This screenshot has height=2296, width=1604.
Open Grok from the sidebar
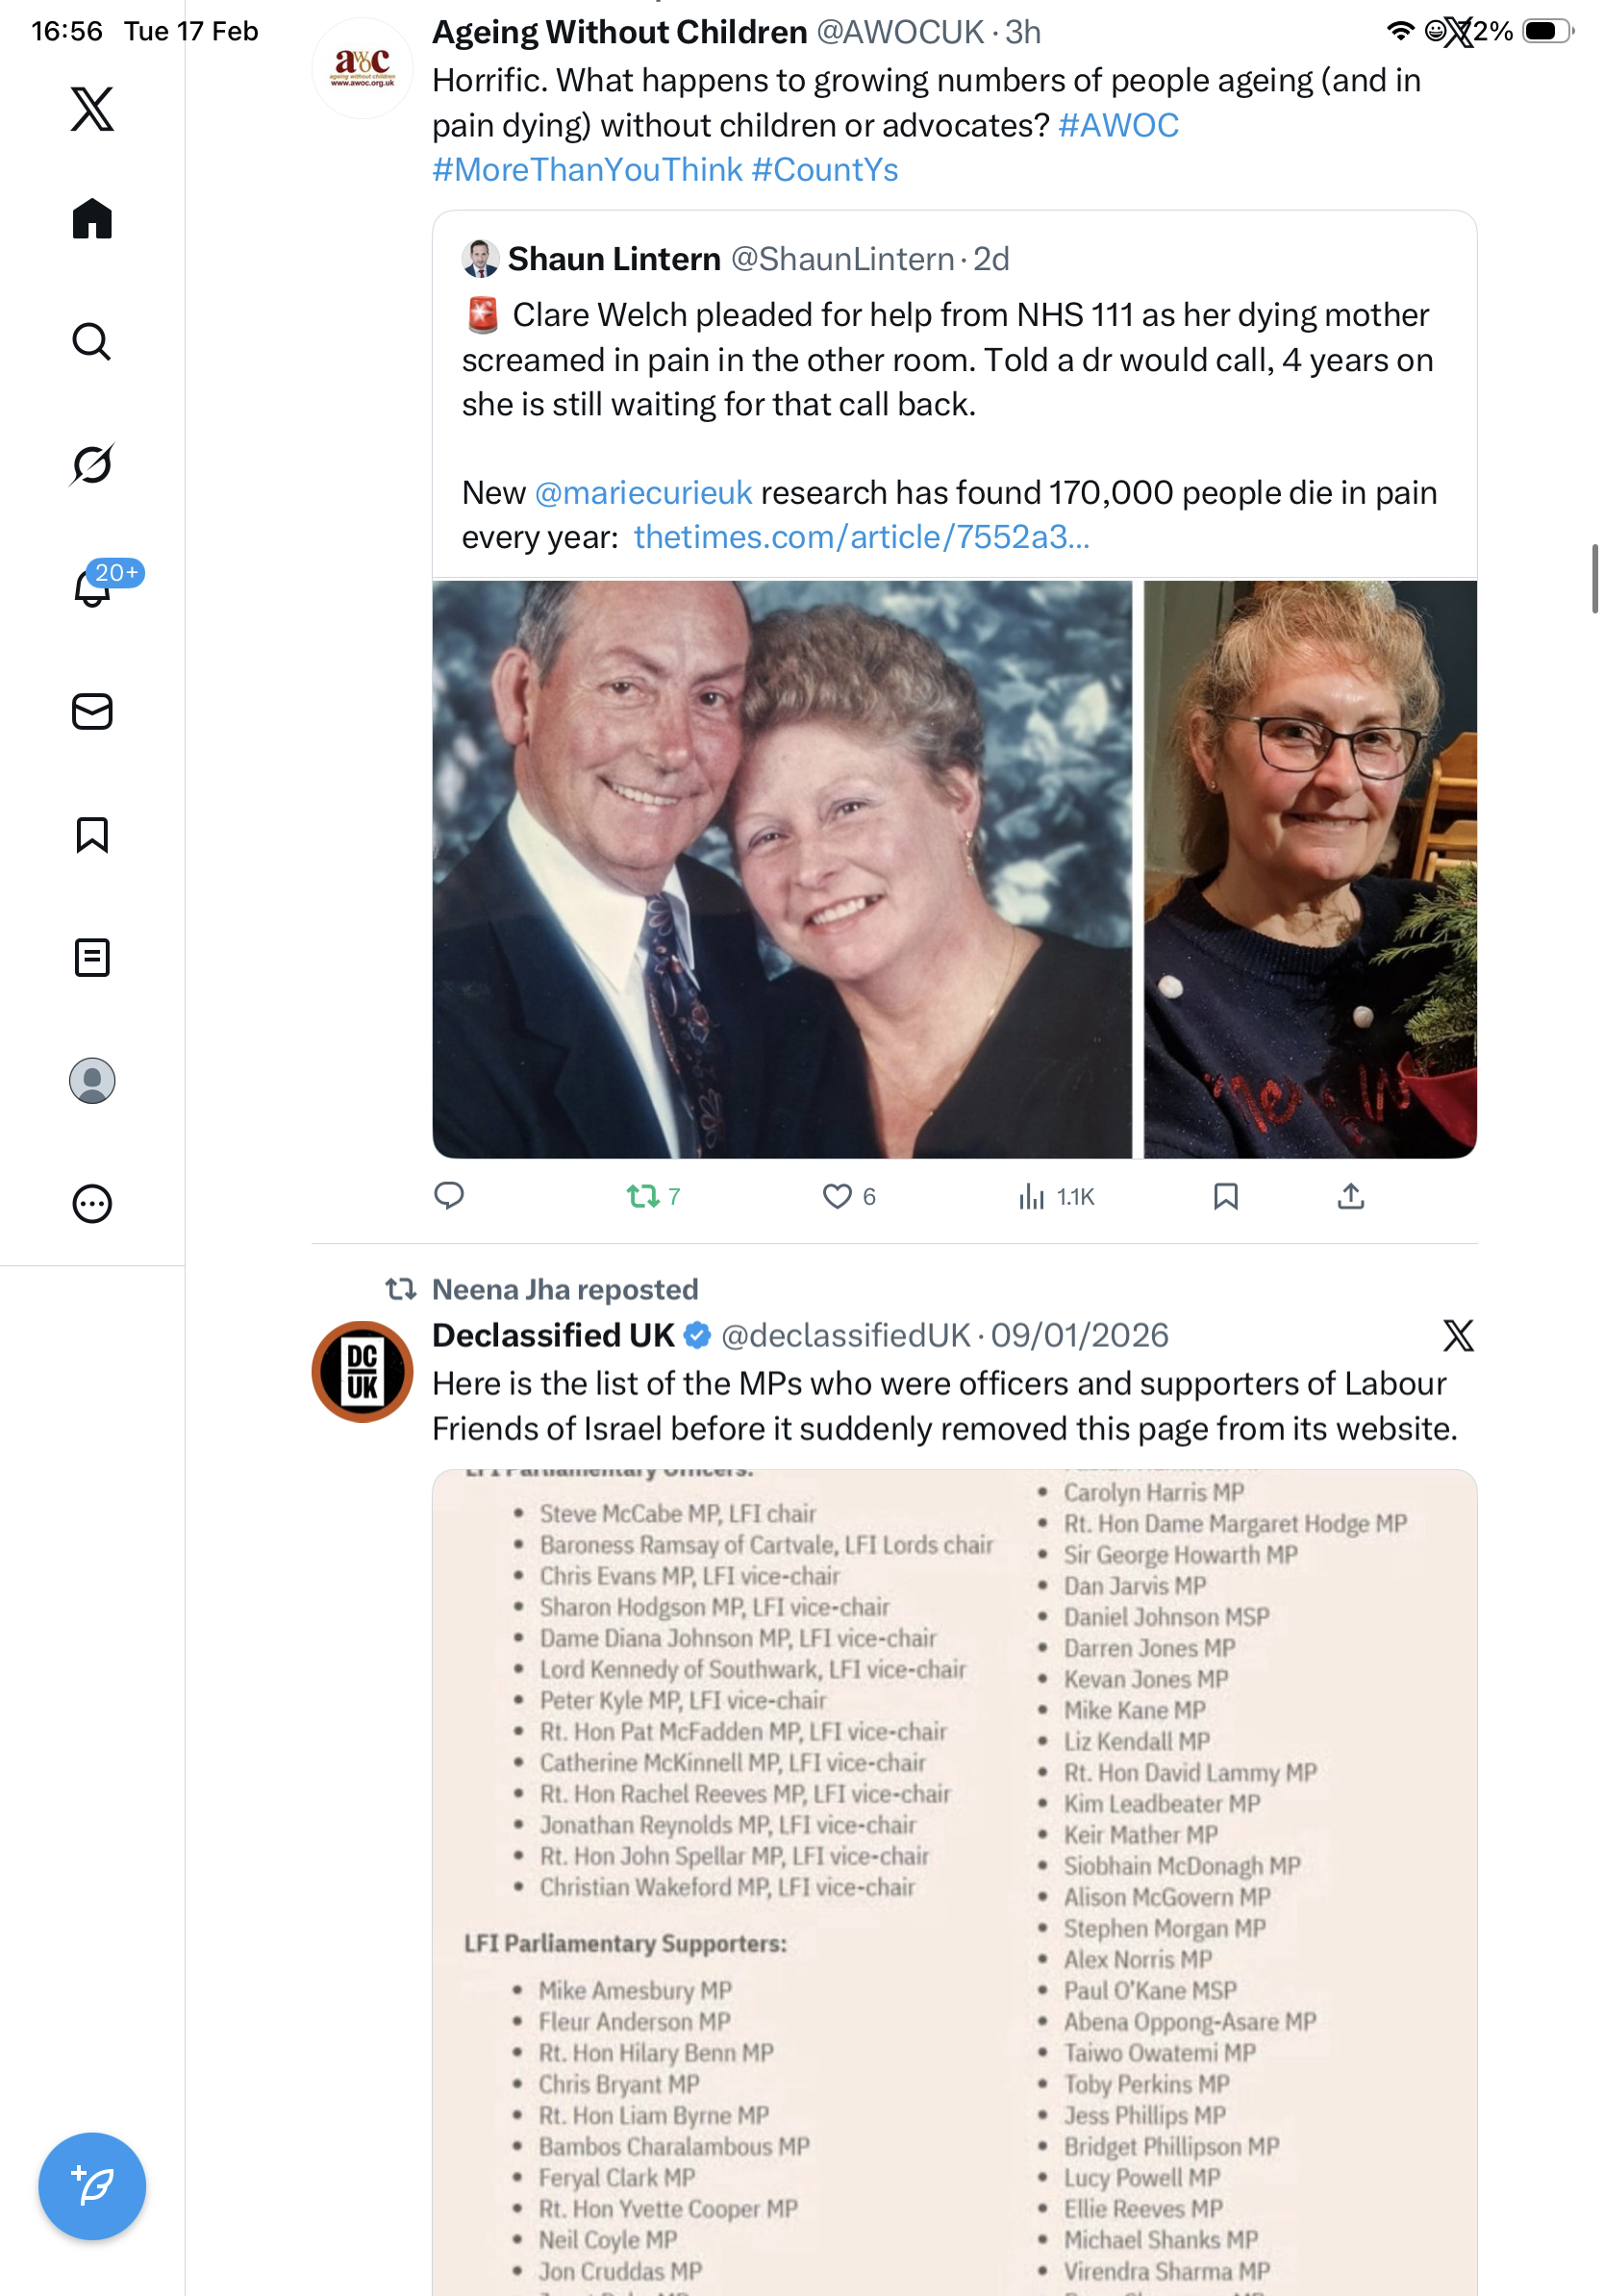click(92, 464)
